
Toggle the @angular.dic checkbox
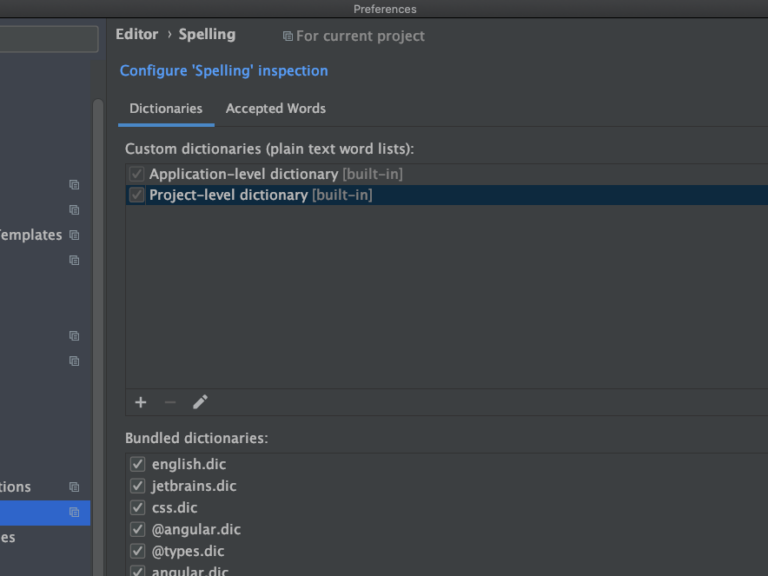pyautogui.click(x=138, y=529)
